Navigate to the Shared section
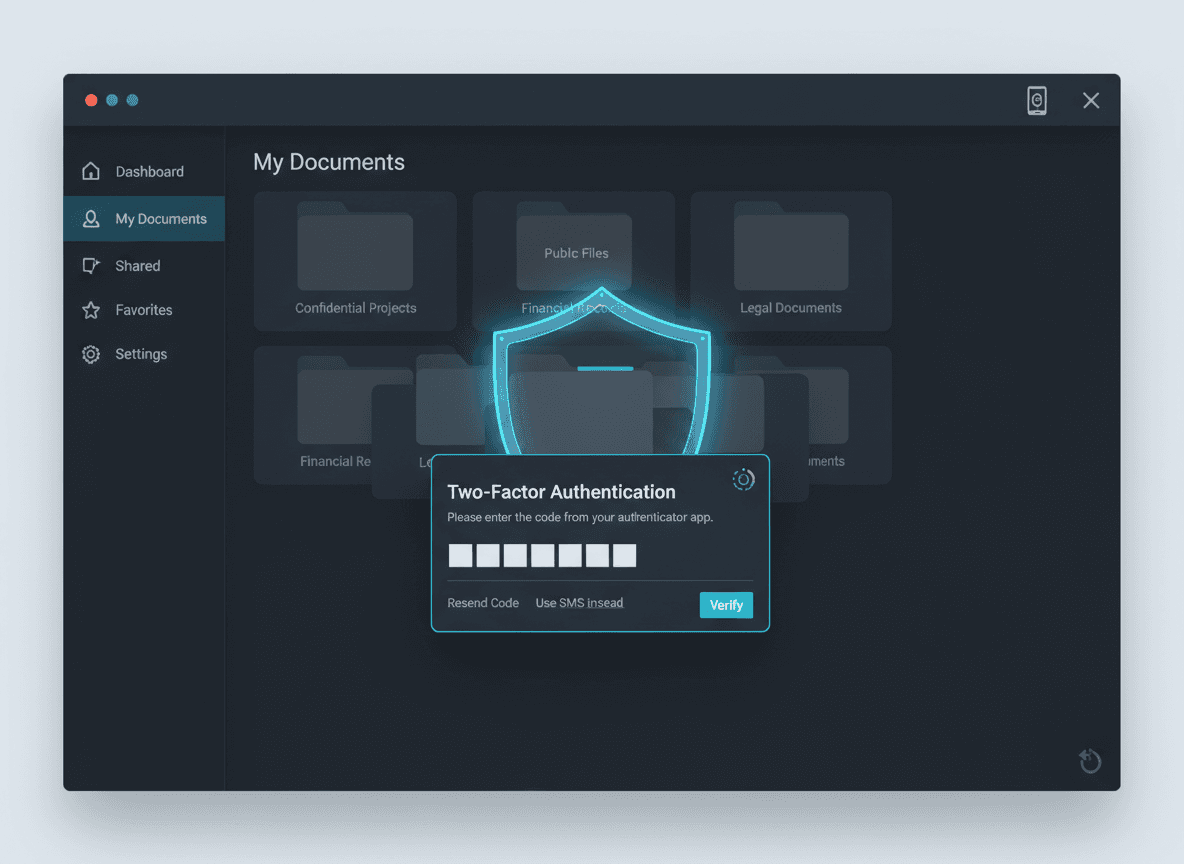Viewport: 1184px width, 864px height. pos(139,265)
